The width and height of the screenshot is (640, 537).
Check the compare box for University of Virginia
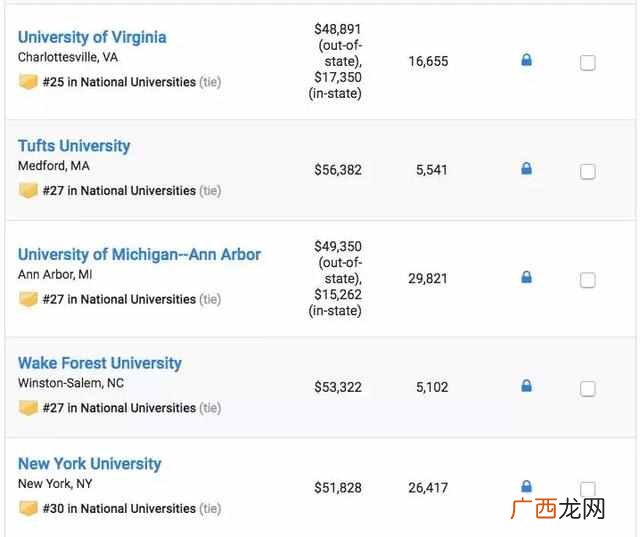pyautogui.click(x=588, y=63)
